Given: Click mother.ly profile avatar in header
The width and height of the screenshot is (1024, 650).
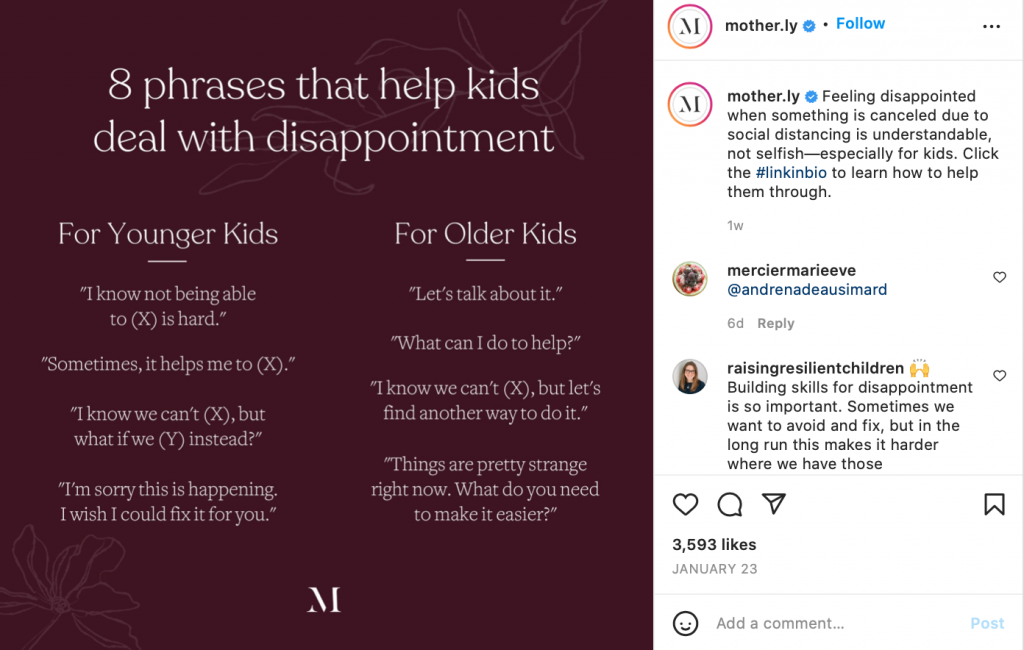Looking at the screenshot, I should 689,27.
